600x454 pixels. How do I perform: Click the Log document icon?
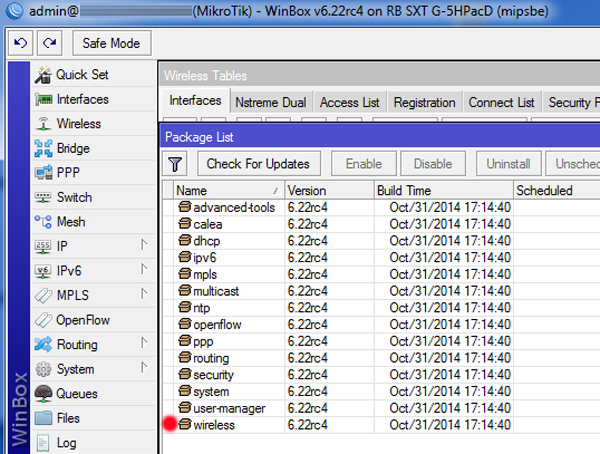(x=43, y=443)
